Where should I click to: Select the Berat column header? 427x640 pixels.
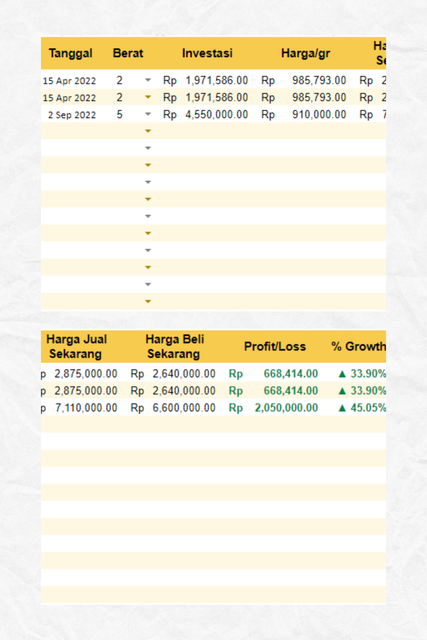(128, 53)
